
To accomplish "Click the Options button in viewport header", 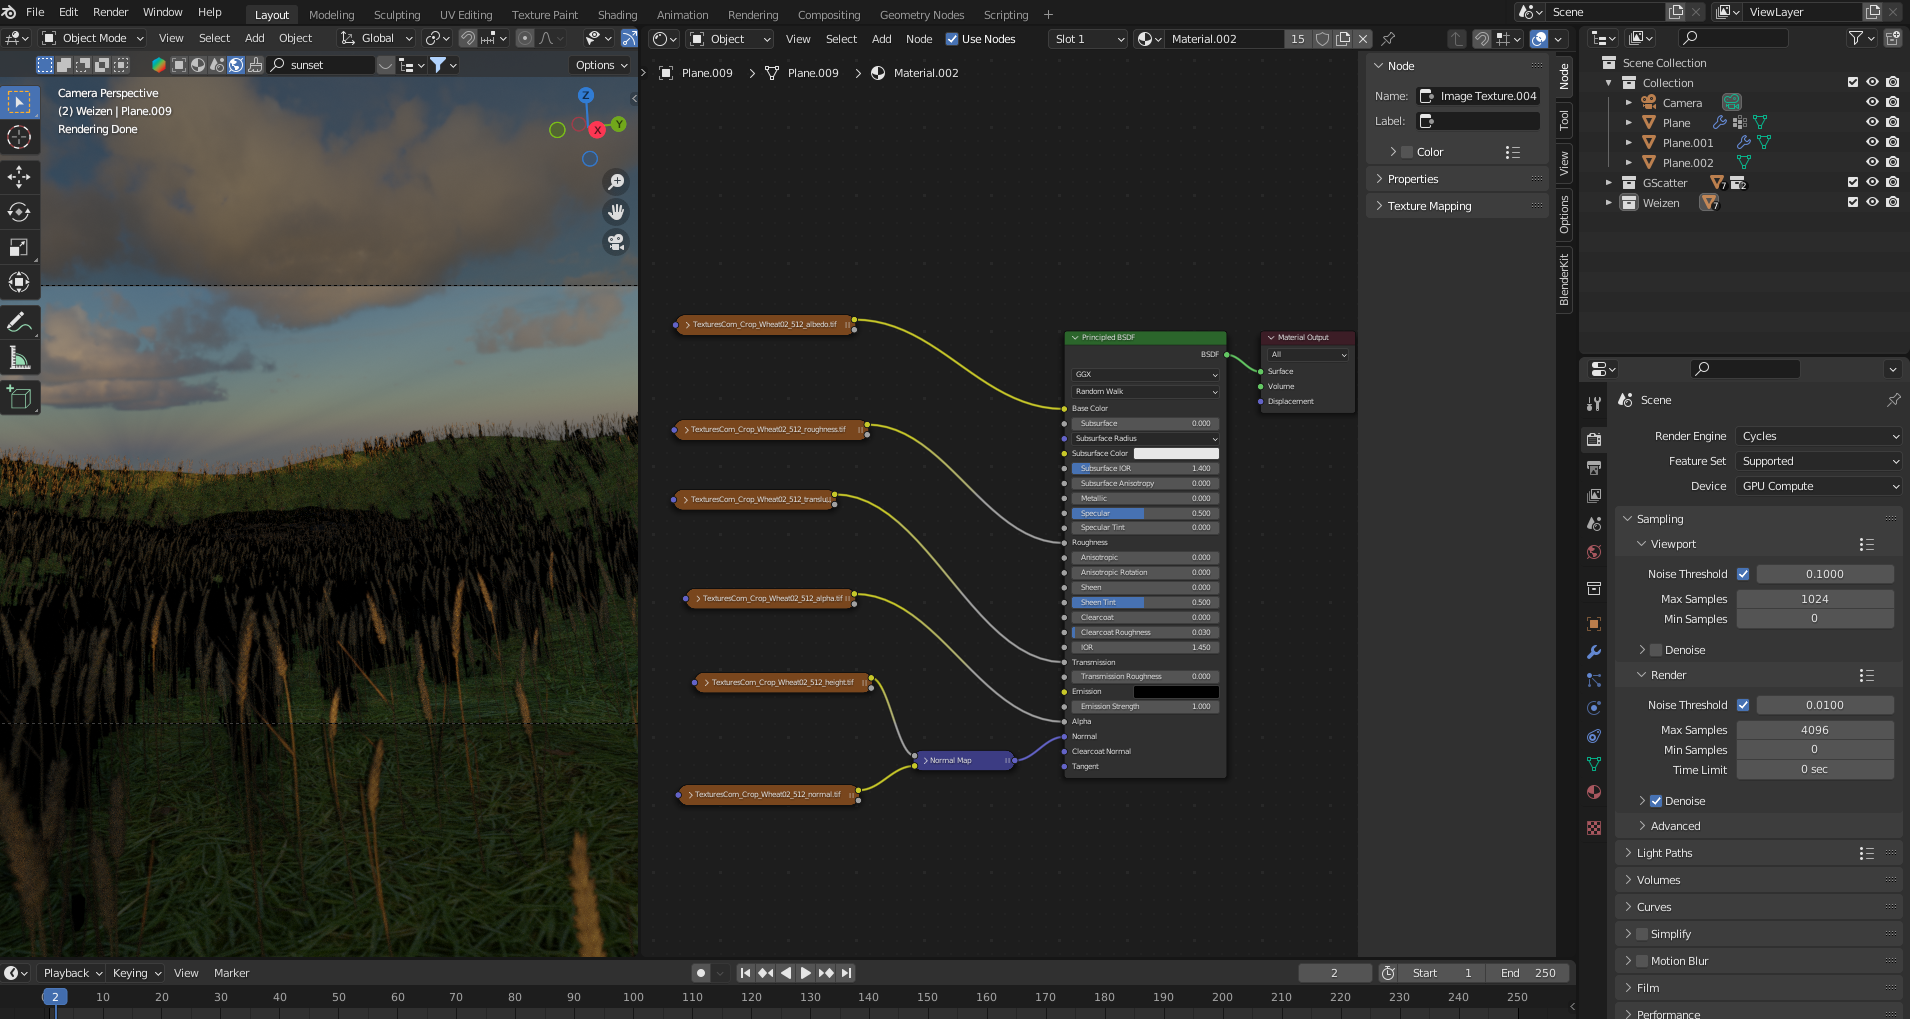I will point(596,65).
